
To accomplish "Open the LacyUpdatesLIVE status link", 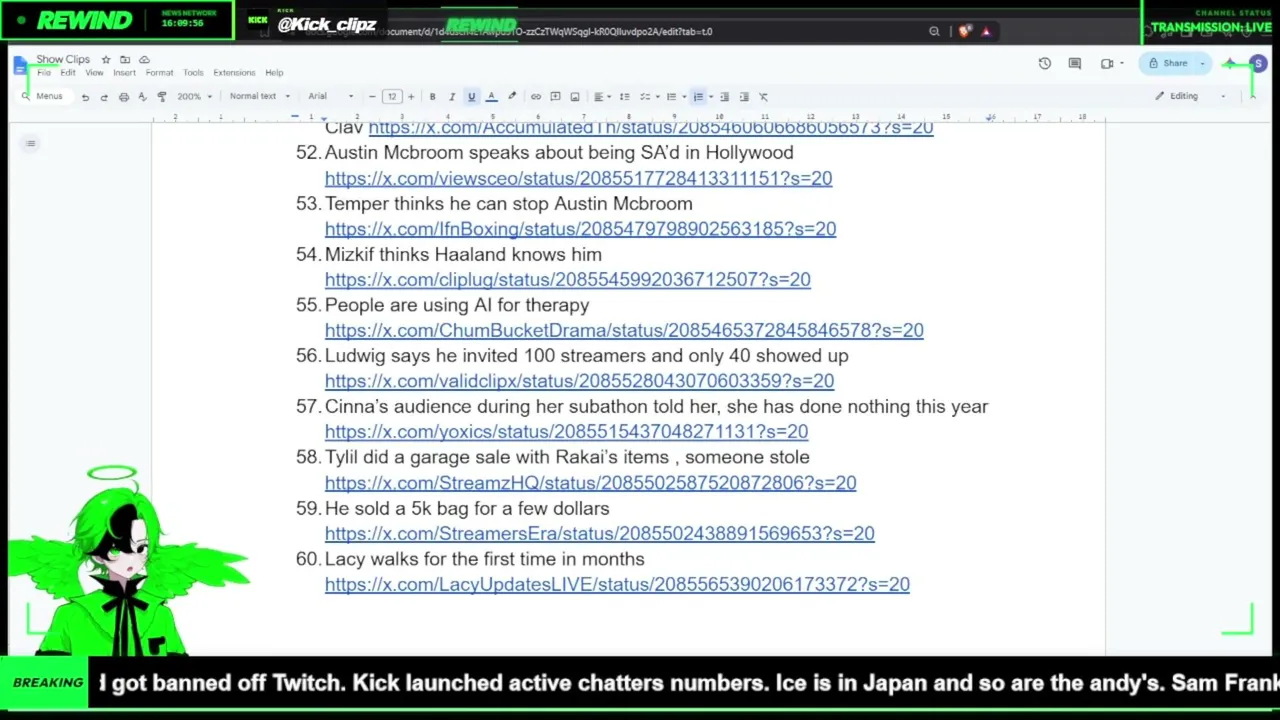I will click(617, 584).
